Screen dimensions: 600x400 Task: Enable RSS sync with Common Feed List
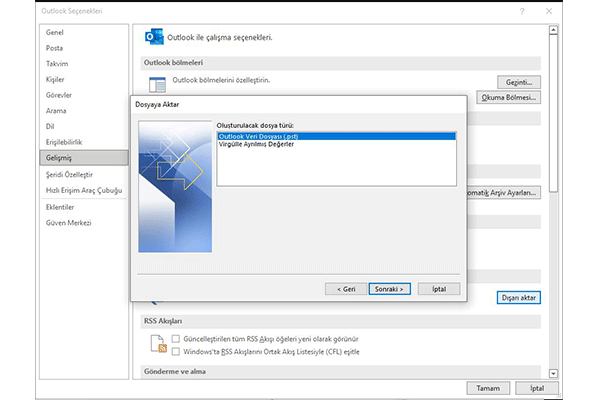point(176,351)
